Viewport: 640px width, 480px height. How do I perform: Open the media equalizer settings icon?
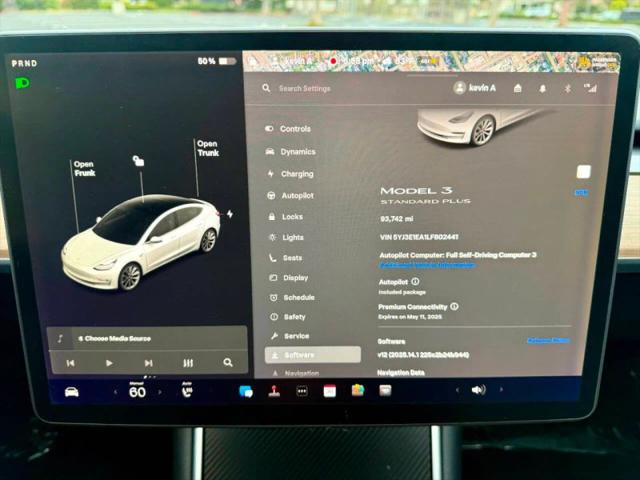pyautogui.click(x=188, y=363)
